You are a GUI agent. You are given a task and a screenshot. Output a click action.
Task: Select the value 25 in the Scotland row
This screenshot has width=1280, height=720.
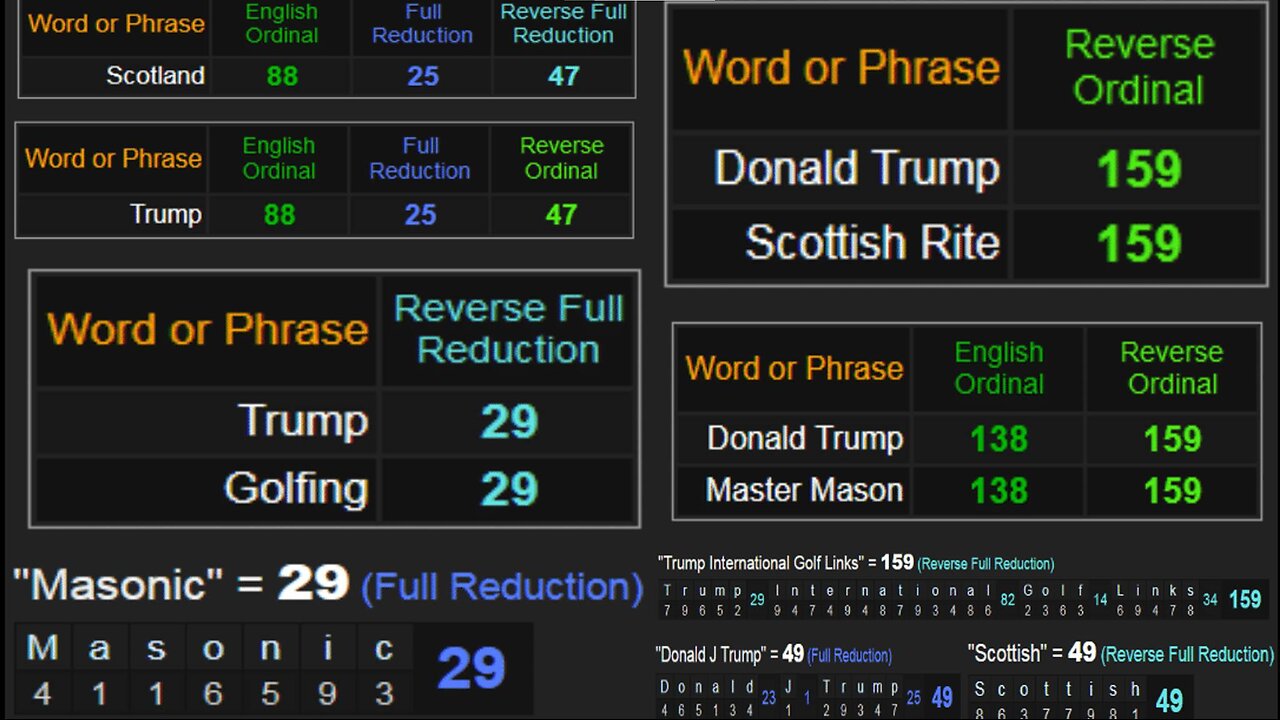tap(423, 76)
